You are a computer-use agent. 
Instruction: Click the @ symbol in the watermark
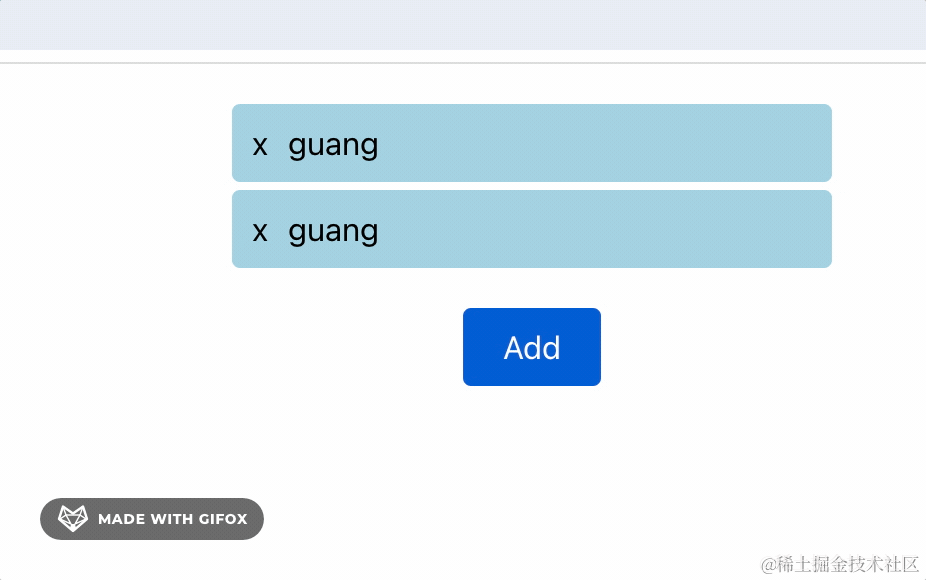click(x=768, y=565)
